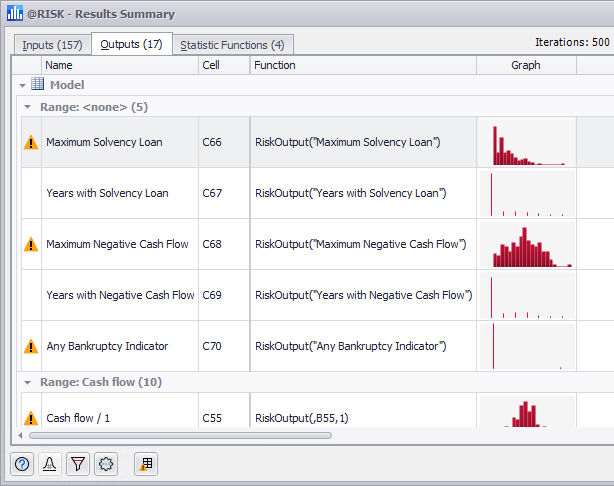614x486 pixels.
Task: Click the table with warning icon button
Action: click(146, 464)
